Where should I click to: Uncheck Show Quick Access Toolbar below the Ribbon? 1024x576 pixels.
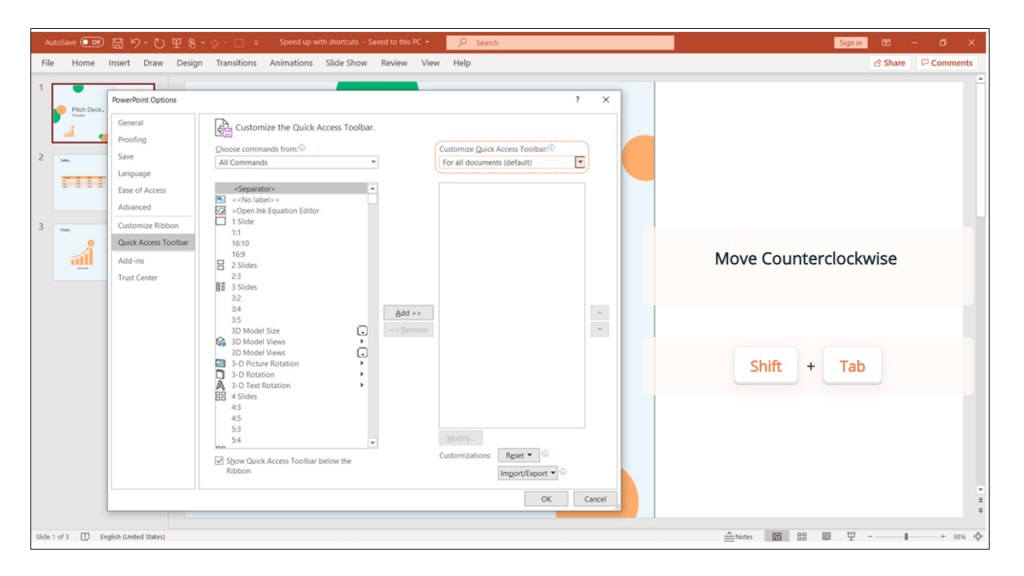click(x=218, y=461)
